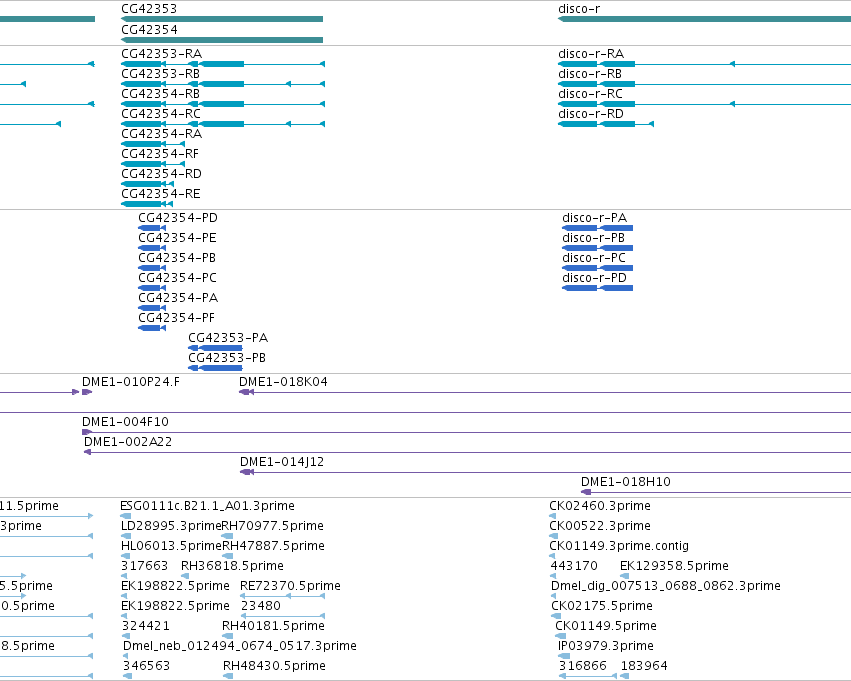This screenshot has height=681, width=851.
Task: Click EST label CK02460.3prime
Action: click(600, 506)
